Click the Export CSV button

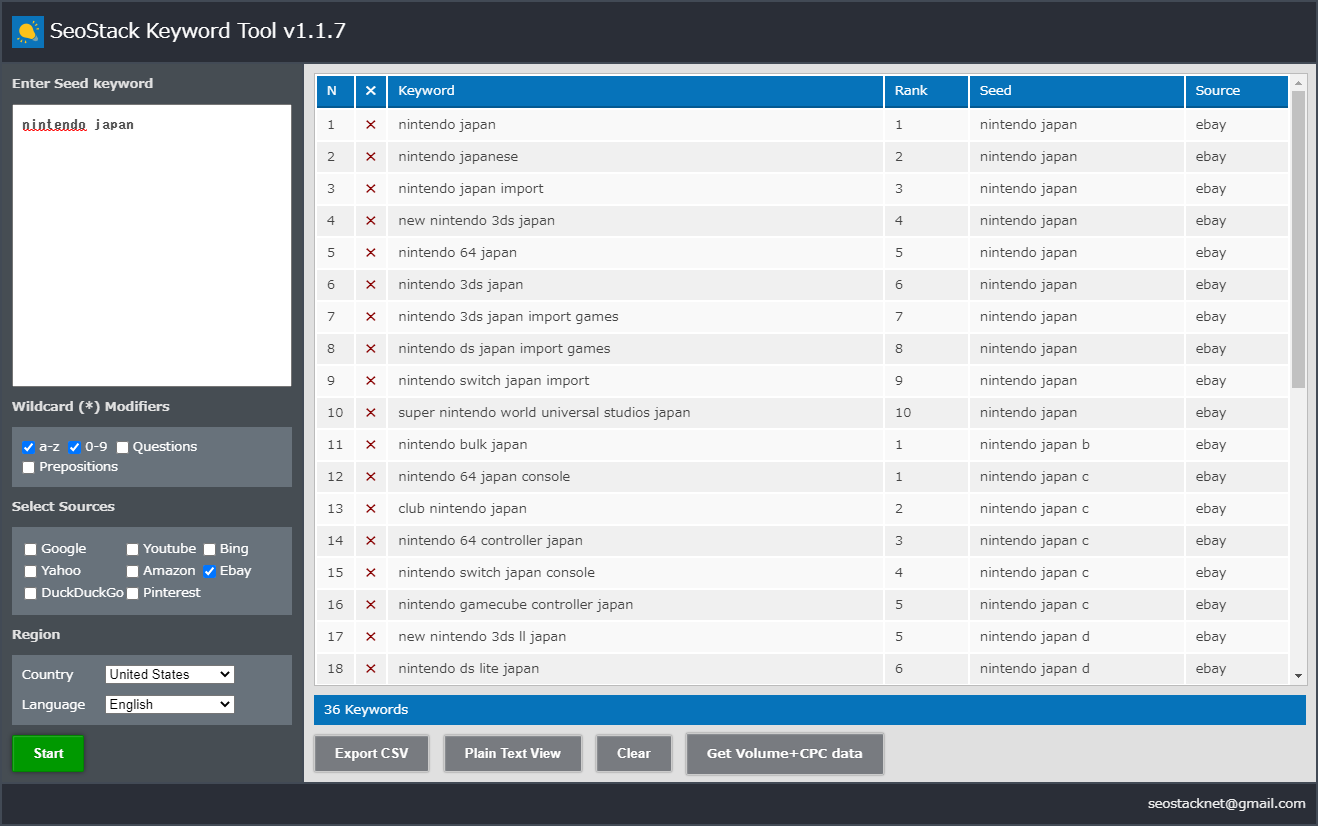tap(371, 754)
